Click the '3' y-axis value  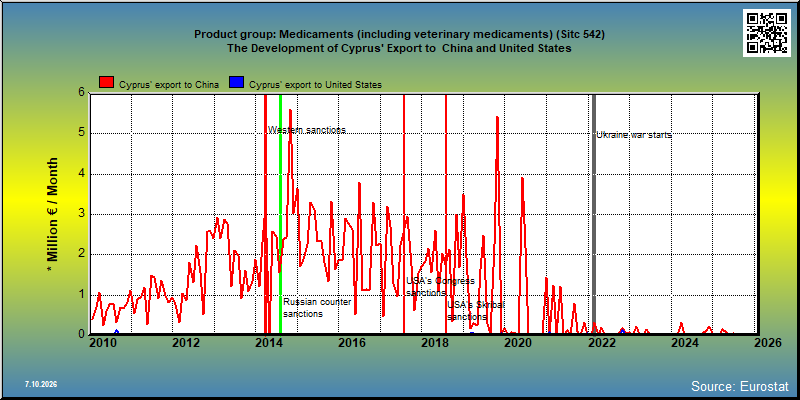81,214
